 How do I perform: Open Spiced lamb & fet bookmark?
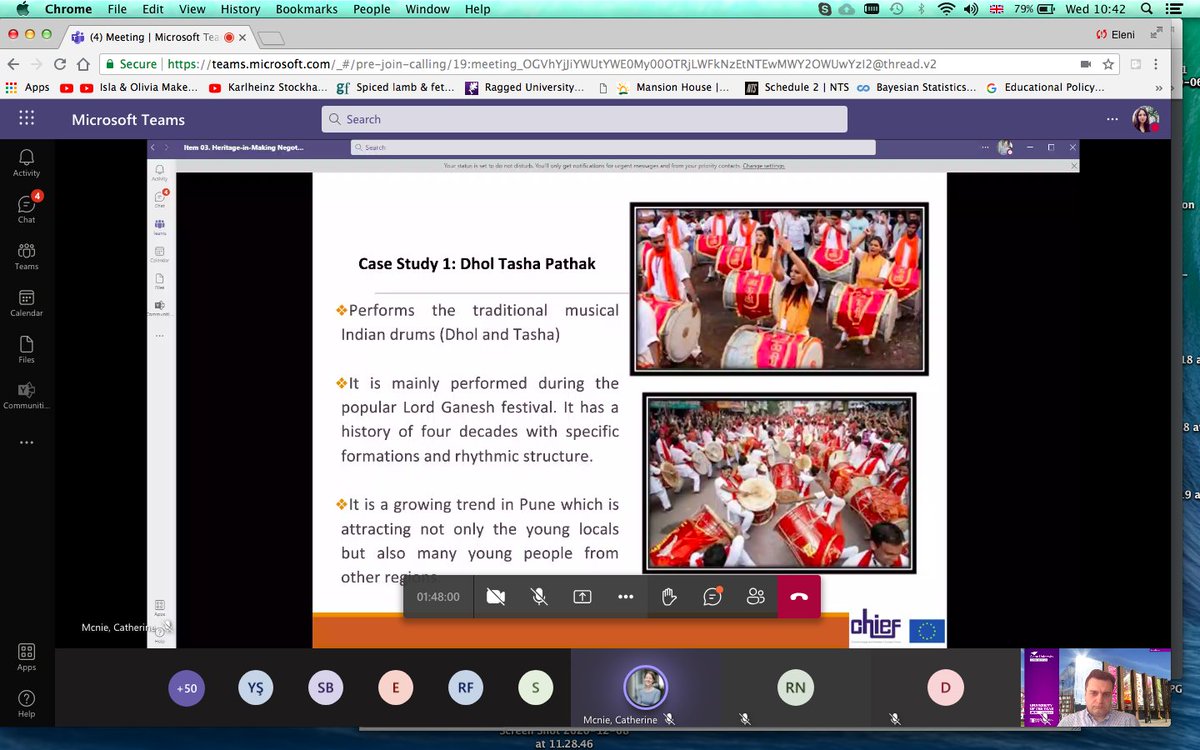396,87
